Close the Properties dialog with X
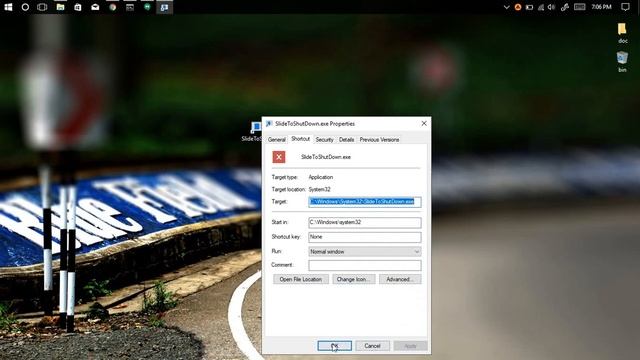The width and height of the screenshot is (640, 360). 424,123
